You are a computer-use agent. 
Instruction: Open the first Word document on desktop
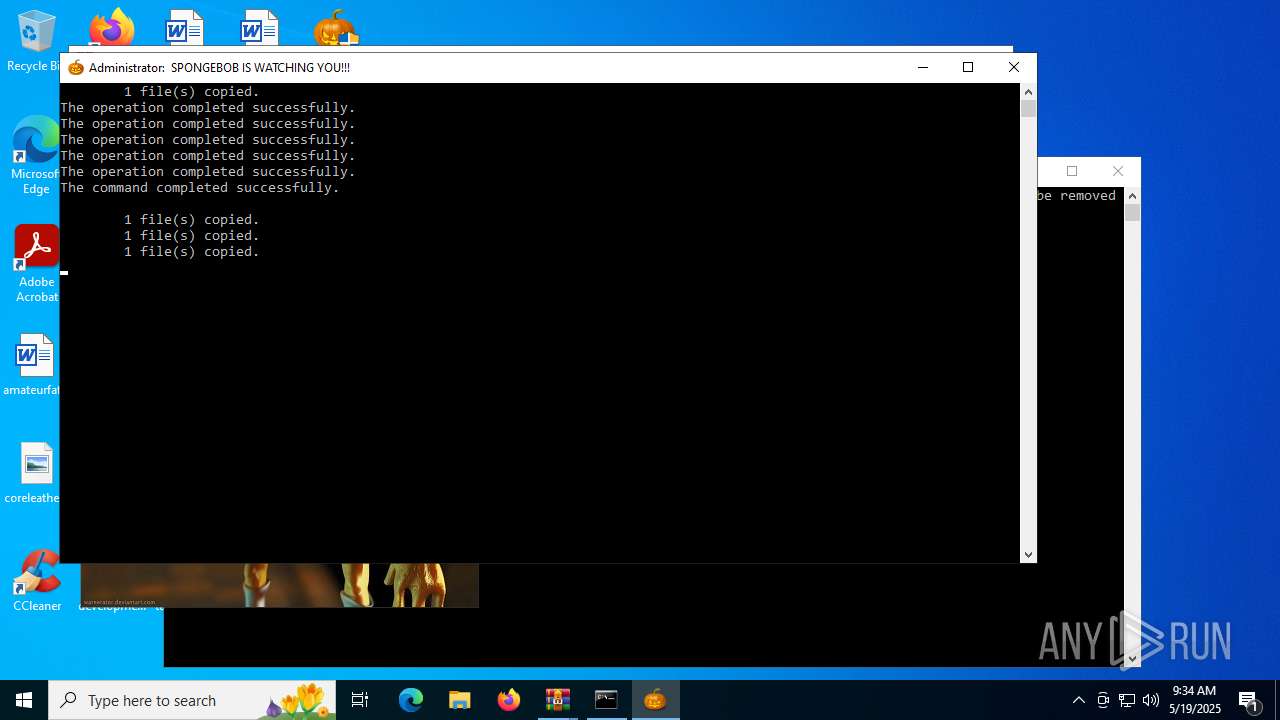(184, 26)
